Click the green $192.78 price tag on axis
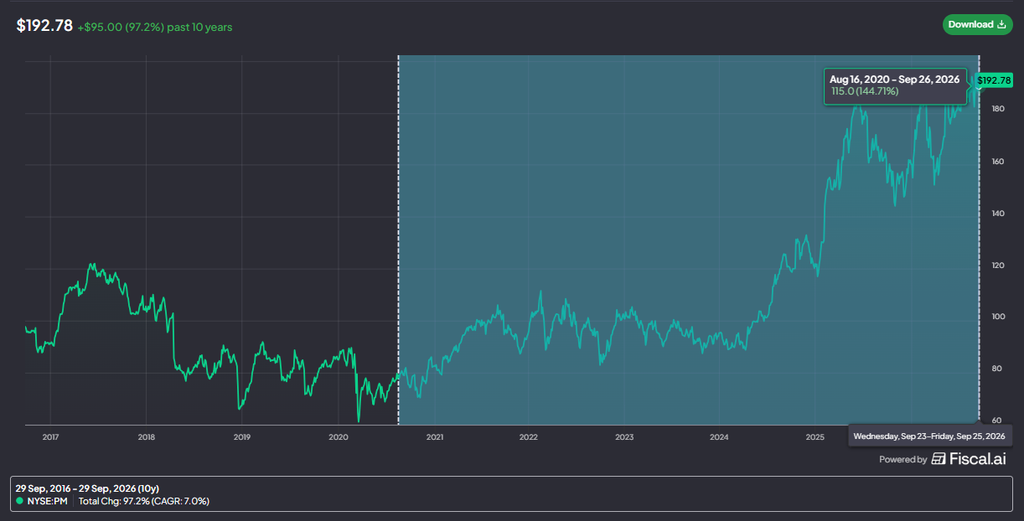1024x521 pixels. pos(994,80)
